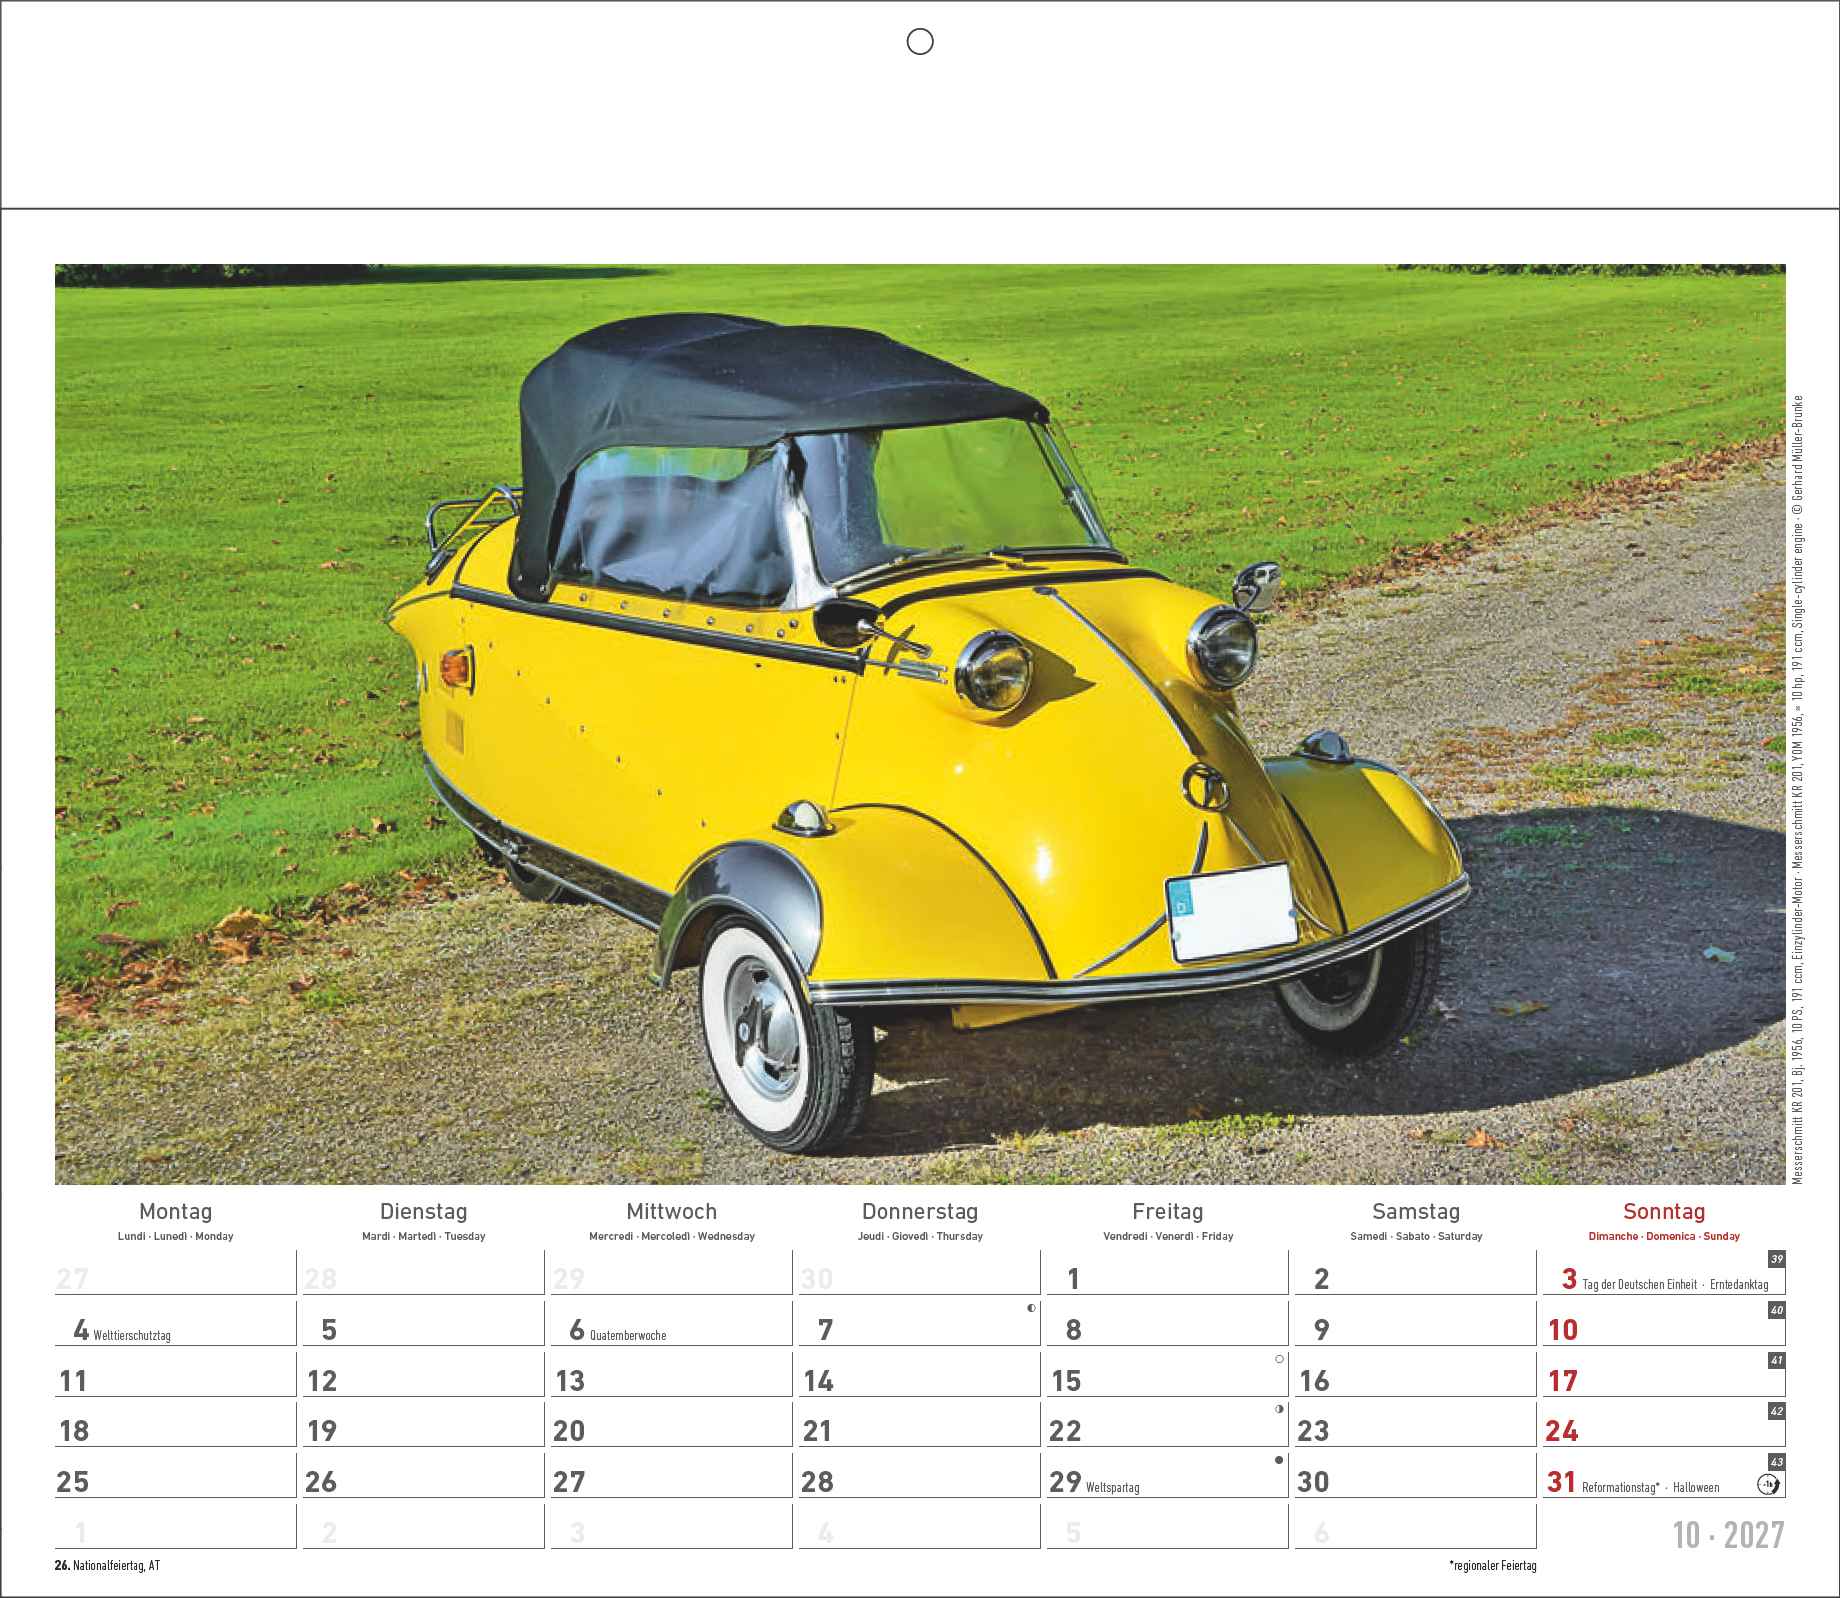Click the 'Erntedanktag' label
The height and width of the screenshot is (1598, 1840).
pyautogui.click(x=1739, y=1285)
